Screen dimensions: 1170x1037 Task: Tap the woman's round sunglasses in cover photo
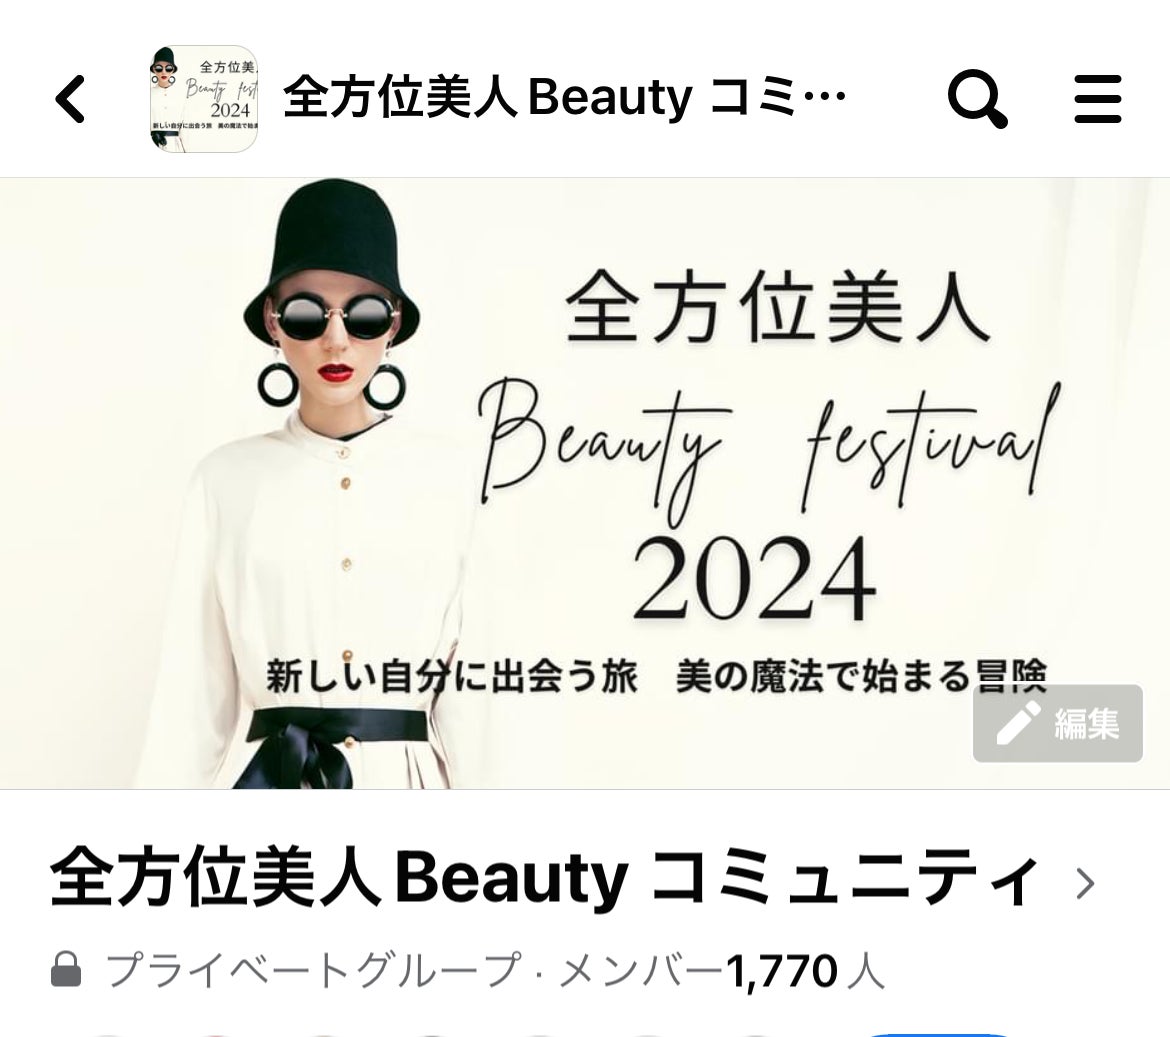click(334, 317)
